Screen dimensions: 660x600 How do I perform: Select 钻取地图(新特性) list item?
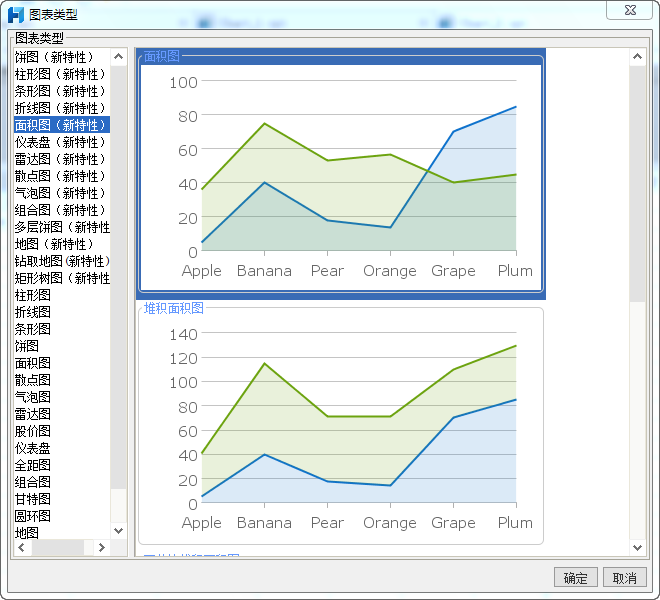click(x=62, y=261)
